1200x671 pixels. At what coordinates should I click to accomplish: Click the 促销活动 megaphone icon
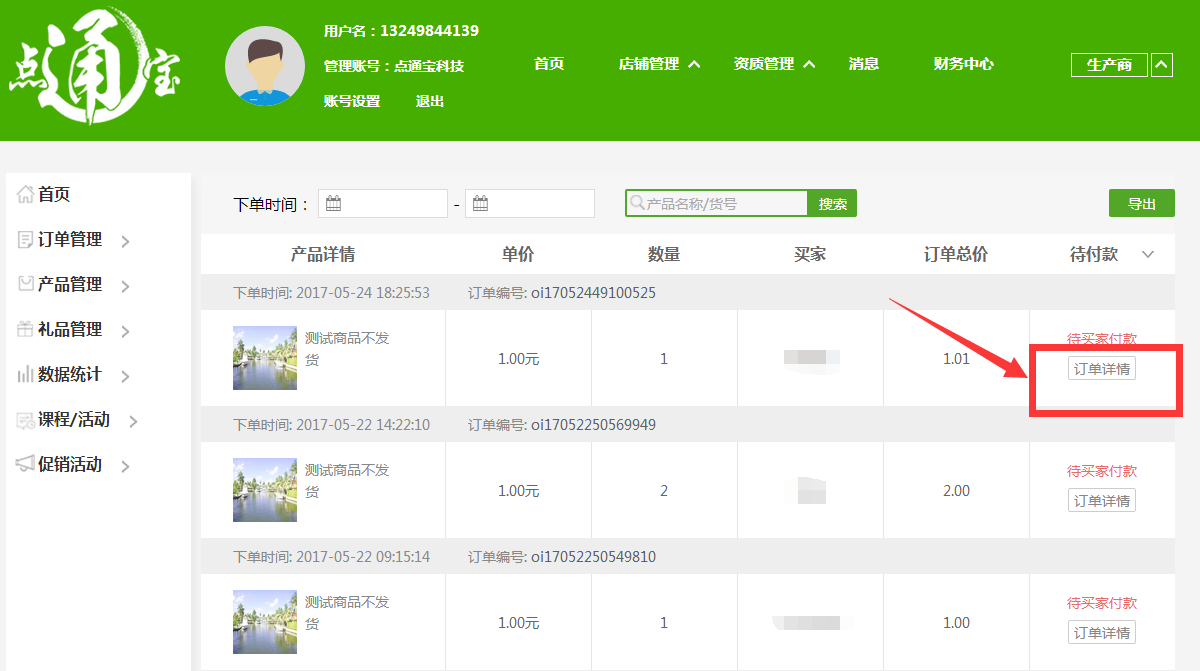click(x=25, y=464)
